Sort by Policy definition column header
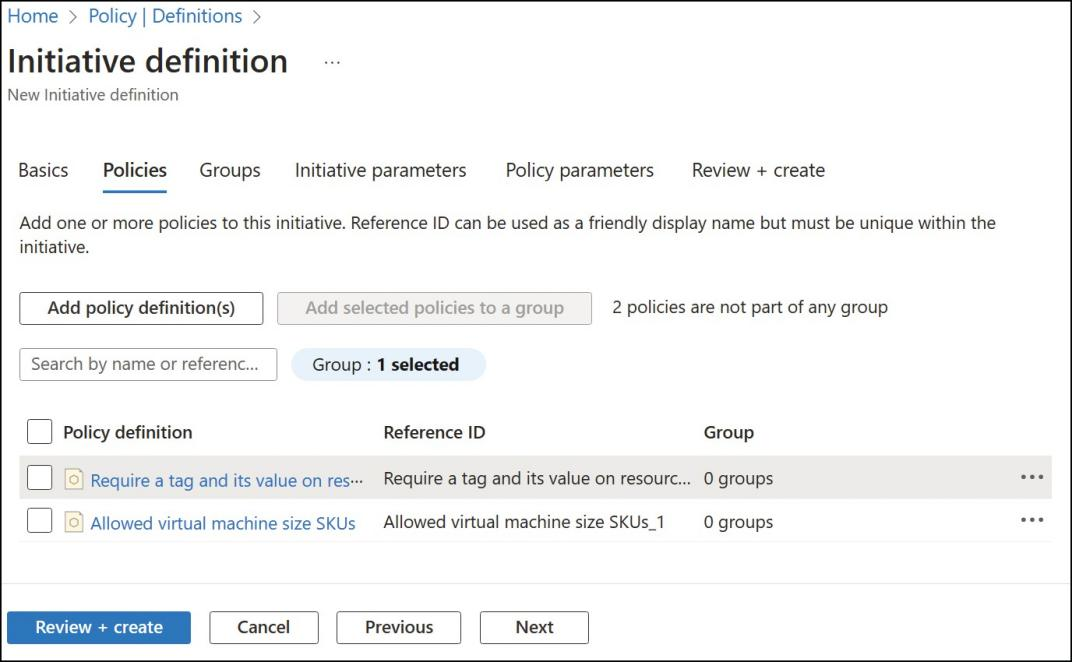The width and height of the screenshot is (1072, 662). pyautogui.click(x=128, y=432)
